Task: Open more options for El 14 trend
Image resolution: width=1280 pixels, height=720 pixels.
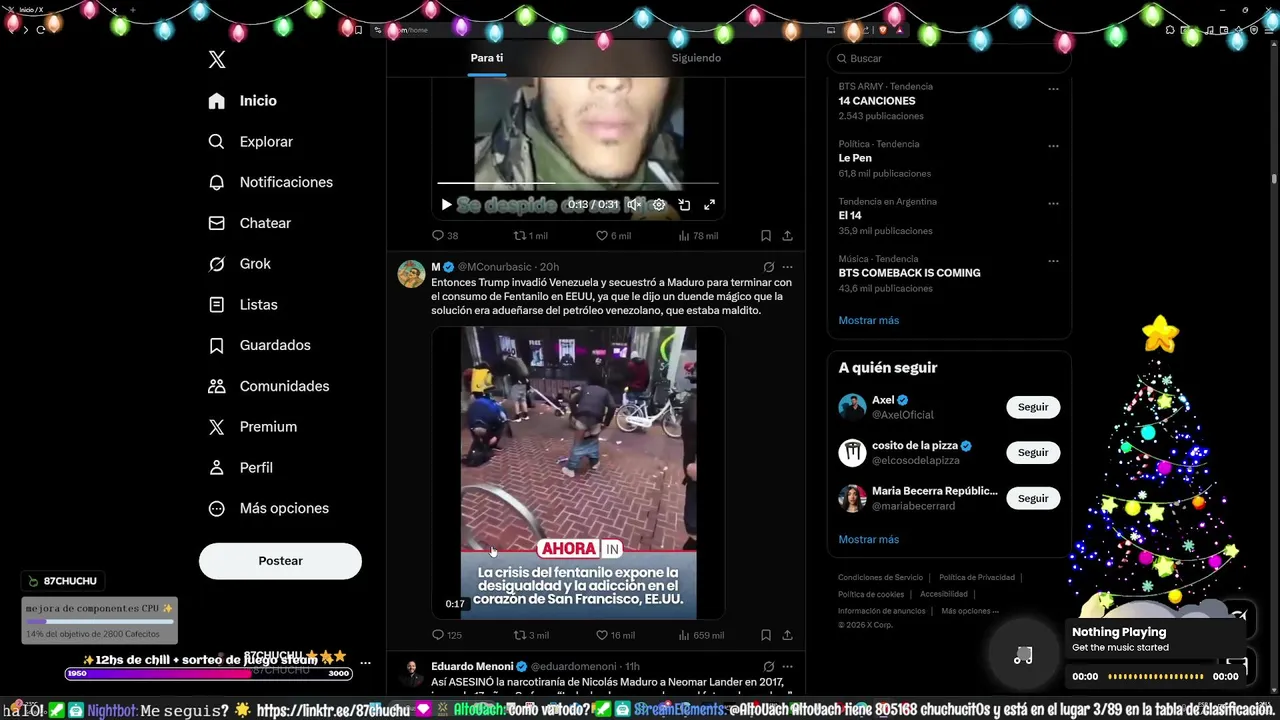Action: pyautogui.click(x=1053, y=204)
